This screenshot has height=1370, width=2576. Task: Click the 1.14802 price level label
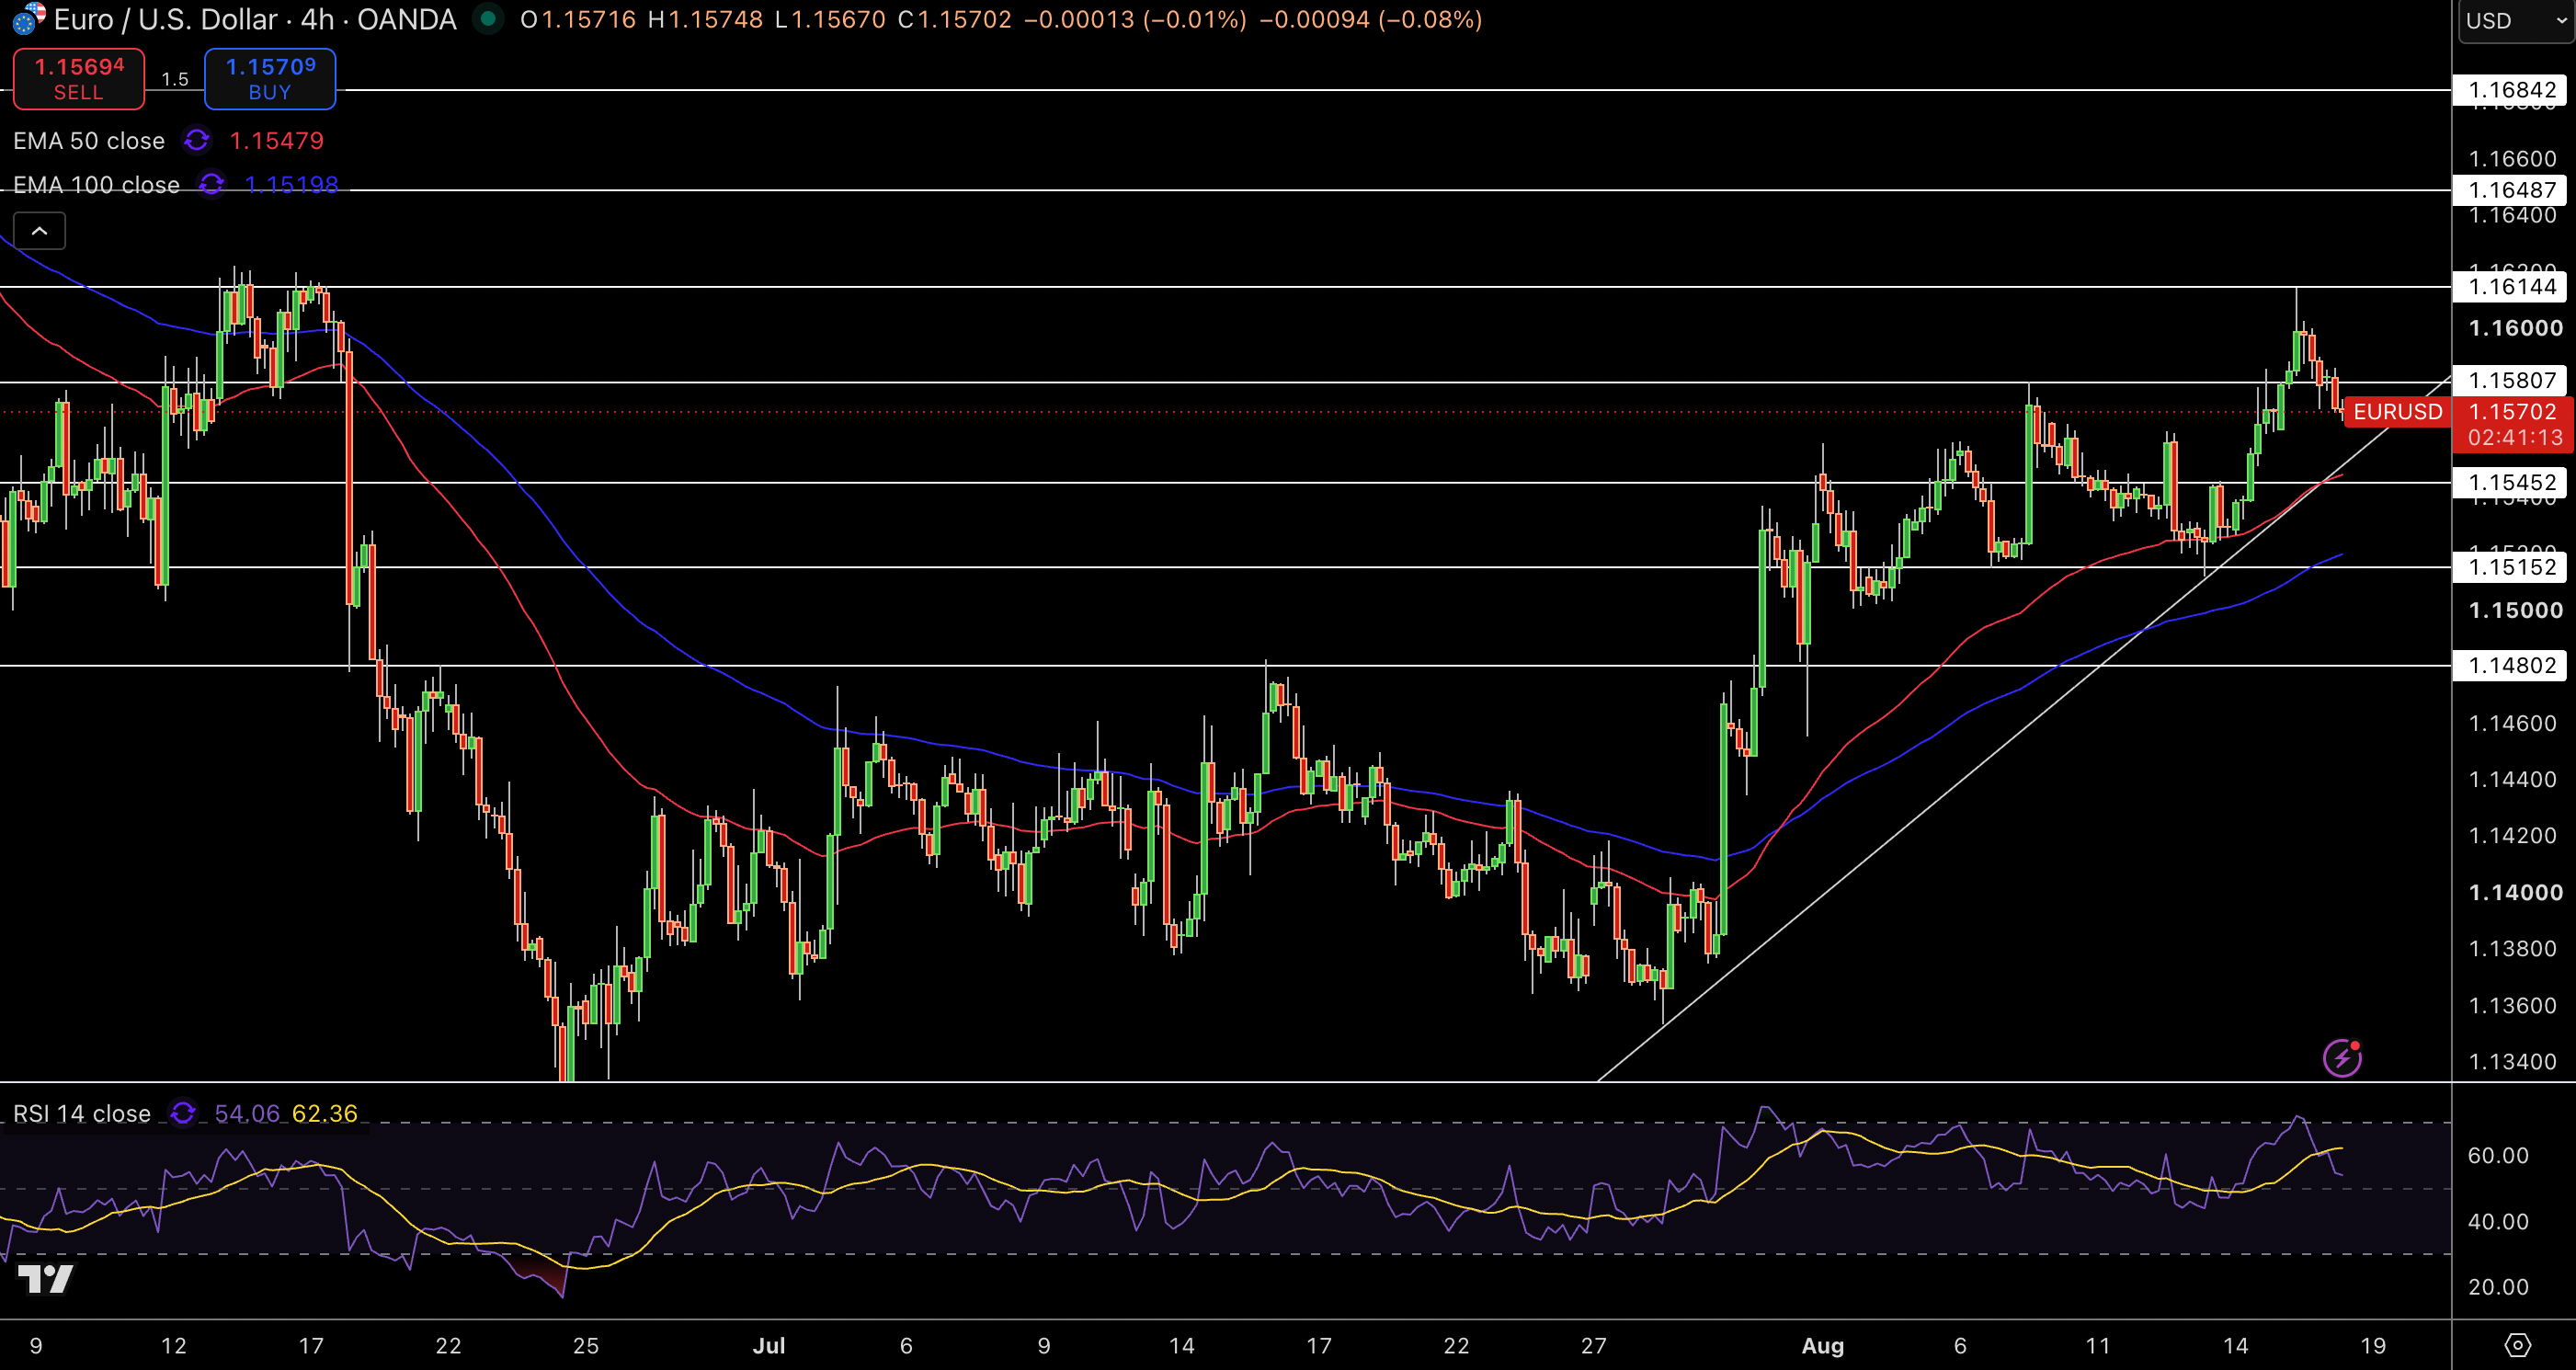(2511, 665)
